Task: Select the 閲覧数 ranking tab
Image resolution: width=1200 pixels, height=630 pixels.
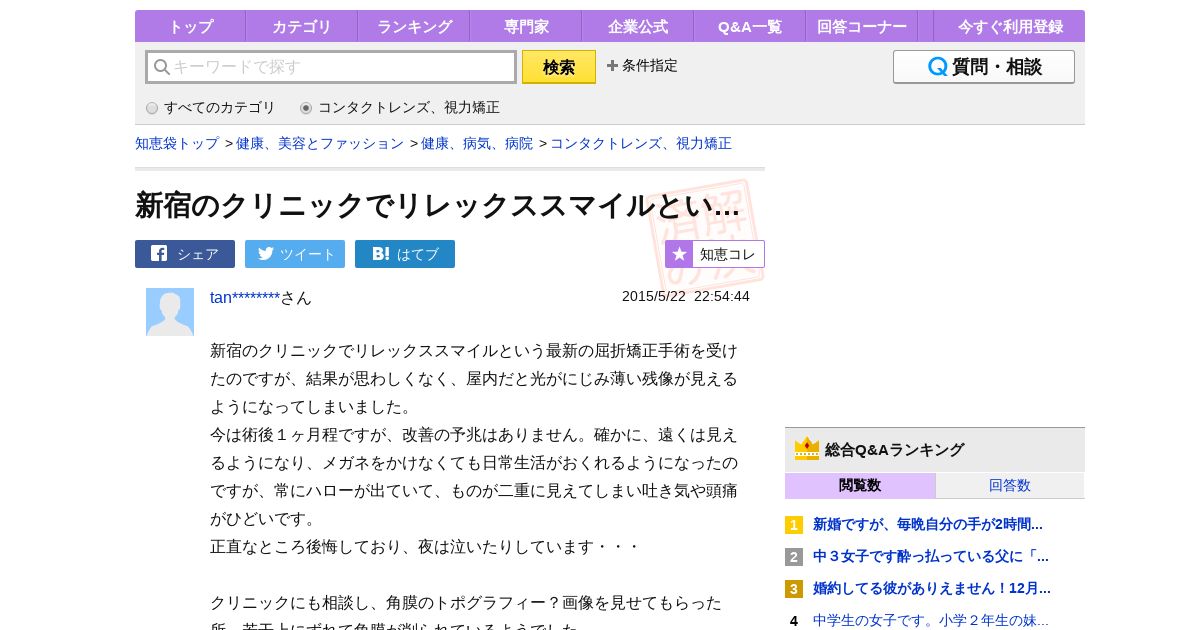Action: [x=860, y=485]
